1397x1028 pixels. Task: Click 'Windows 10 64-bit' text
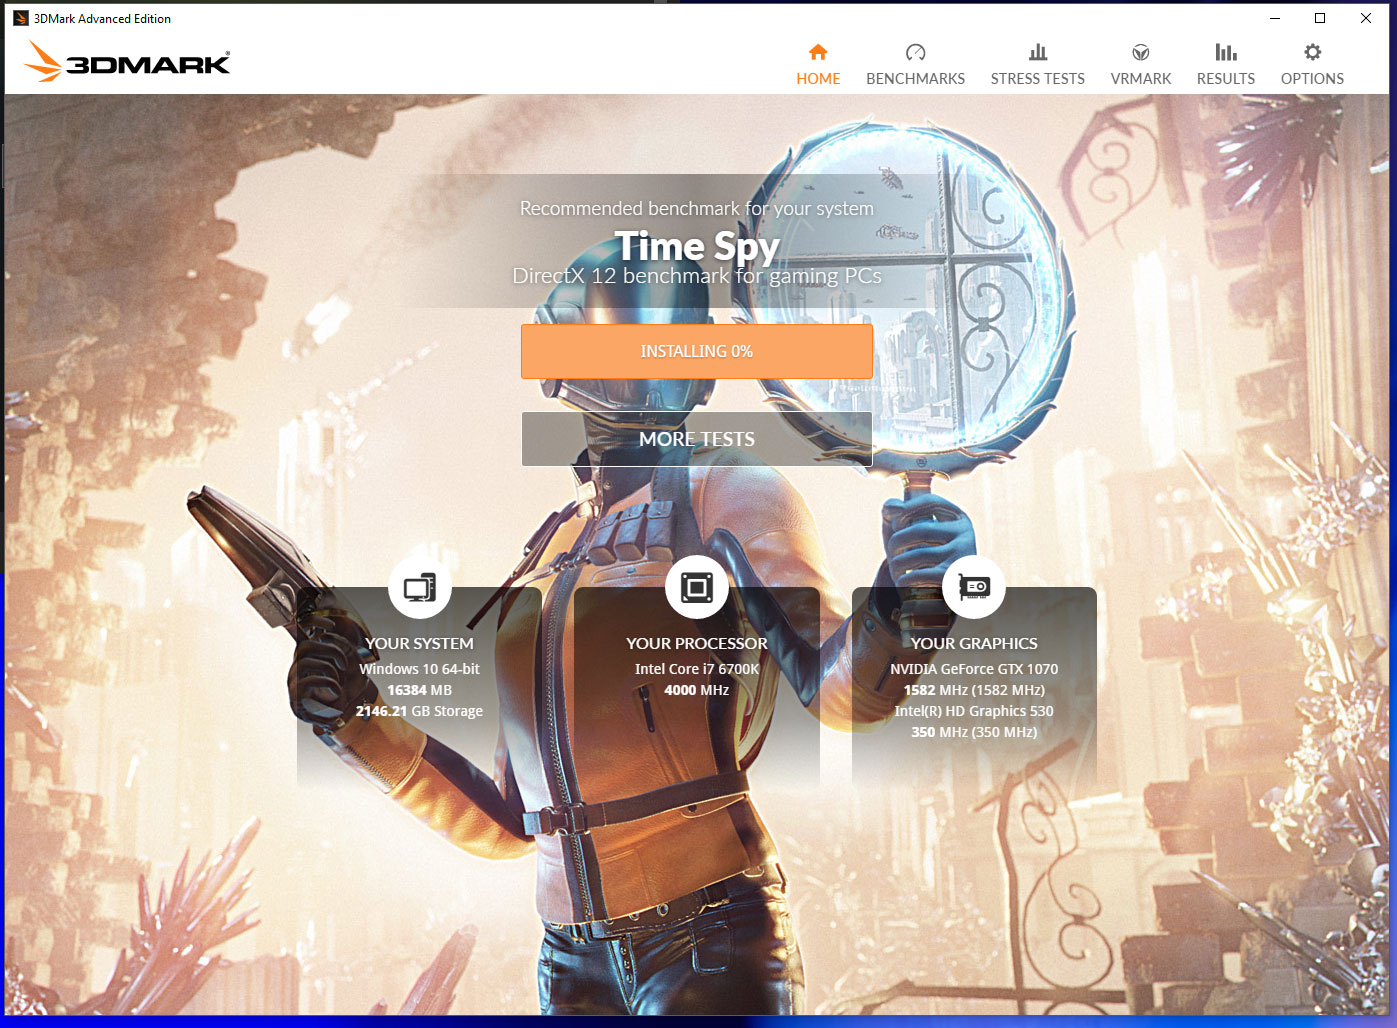(419, 669)
